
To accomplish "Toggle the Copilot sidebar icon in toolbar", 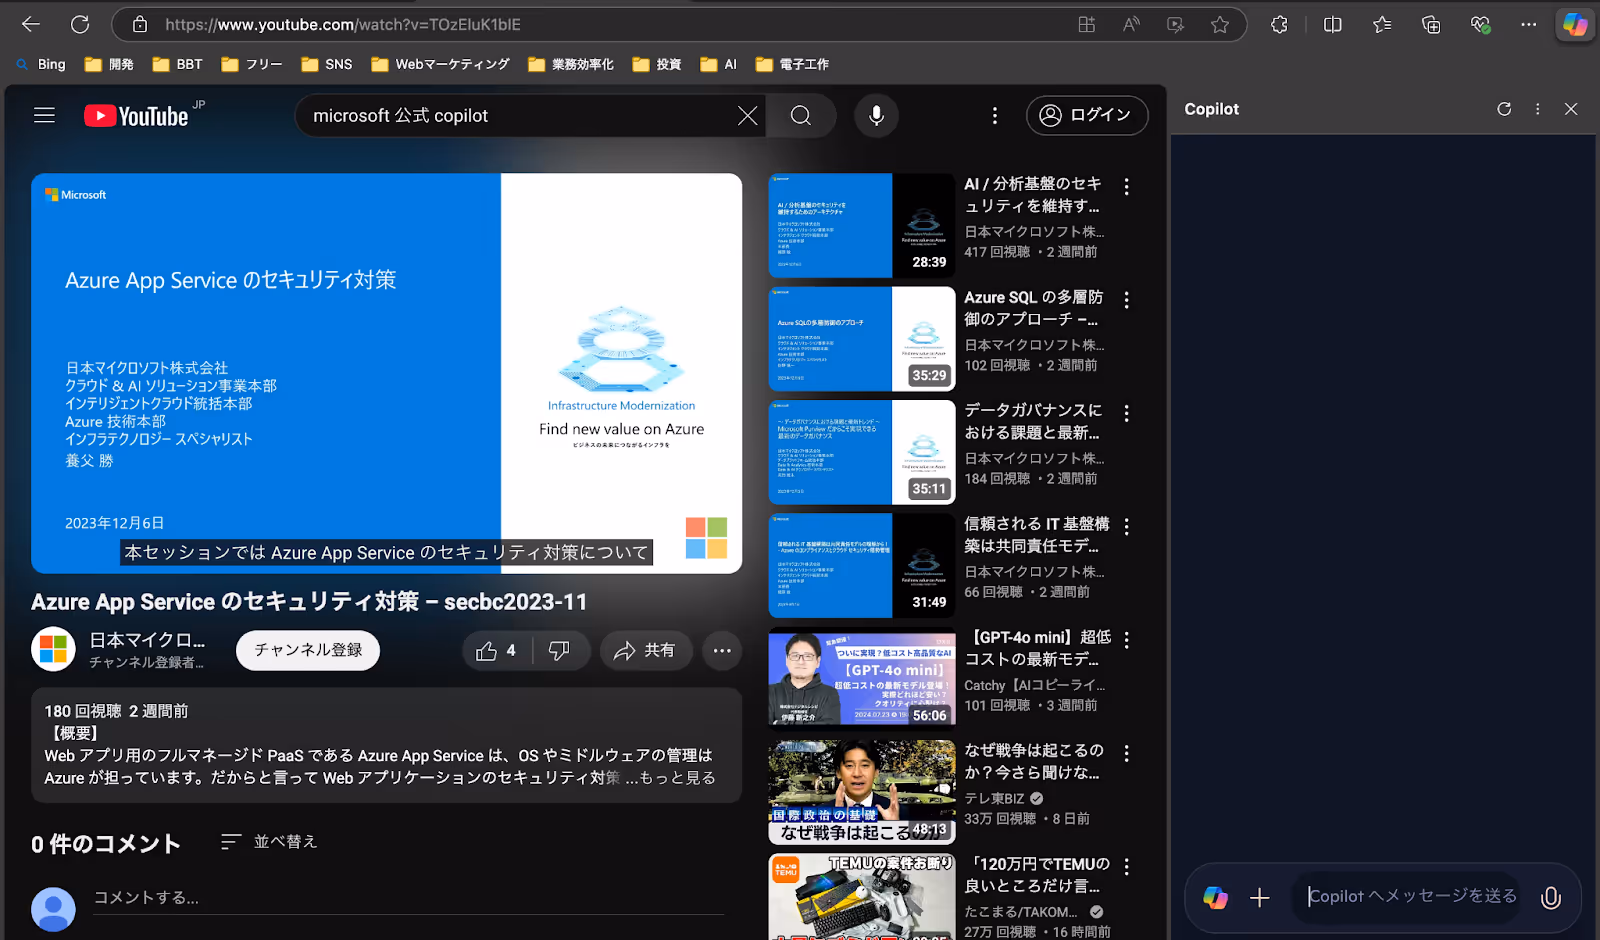I will point(1575,24).
